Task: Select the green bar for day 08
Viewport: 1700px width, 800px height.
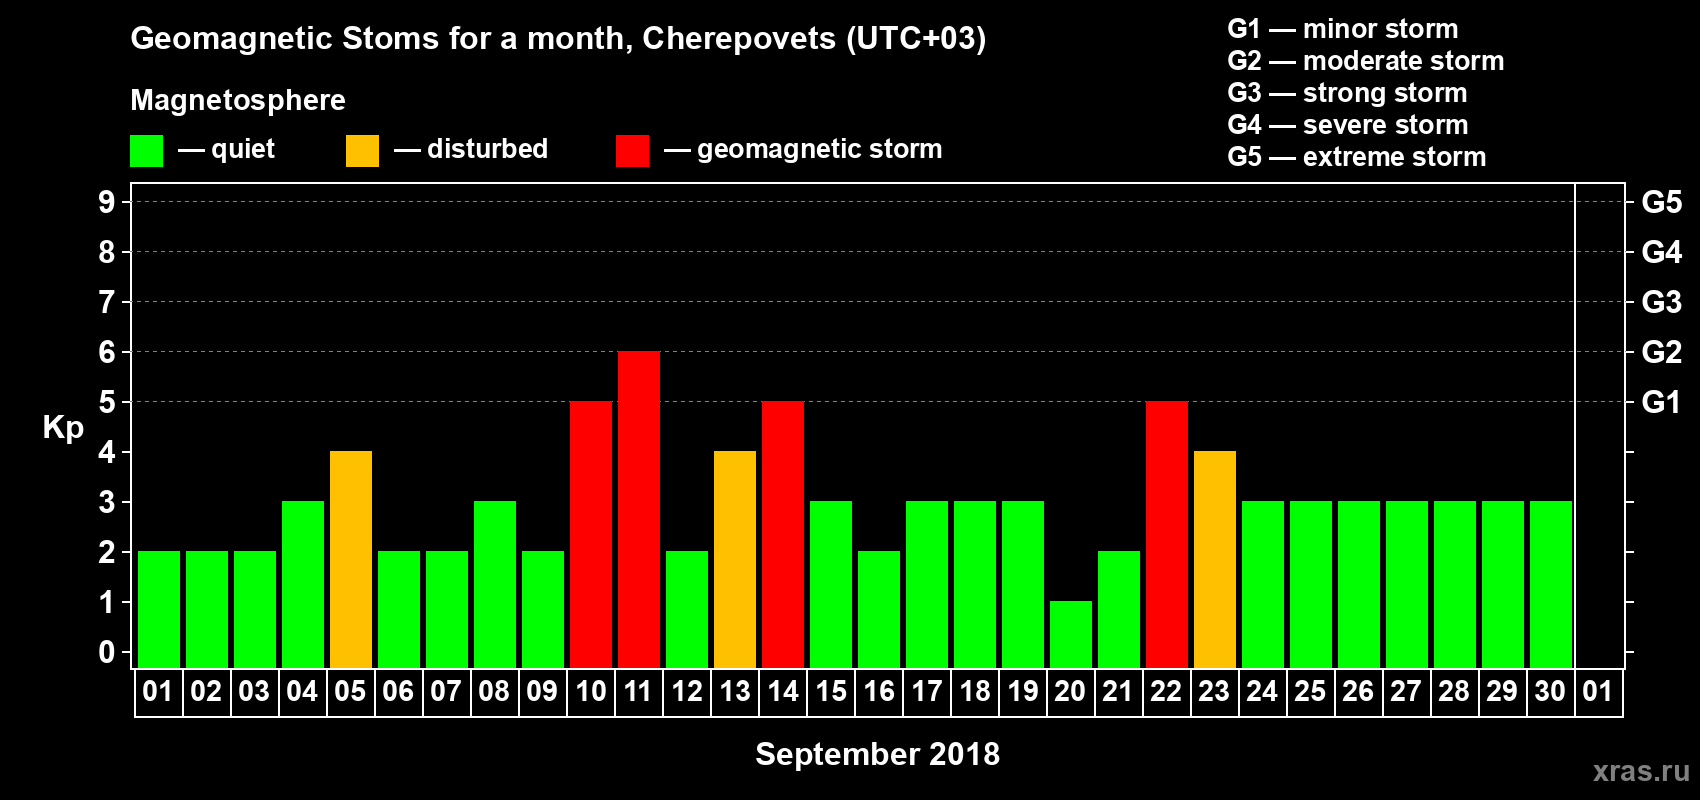Action: pyautogui.click(x=495, y=584)
